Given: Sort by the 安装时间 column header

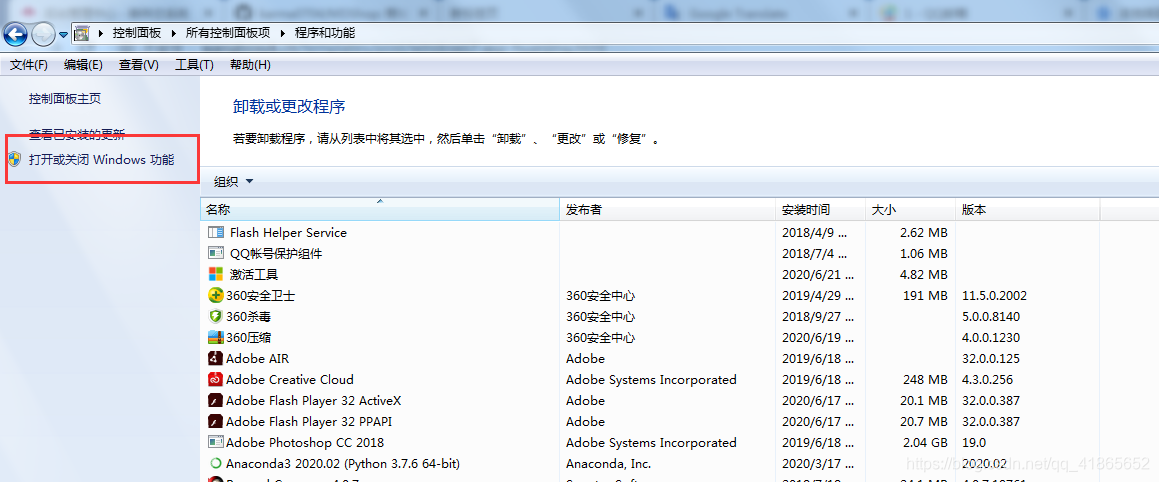Looking at the screenshot, I should [820, 210].
